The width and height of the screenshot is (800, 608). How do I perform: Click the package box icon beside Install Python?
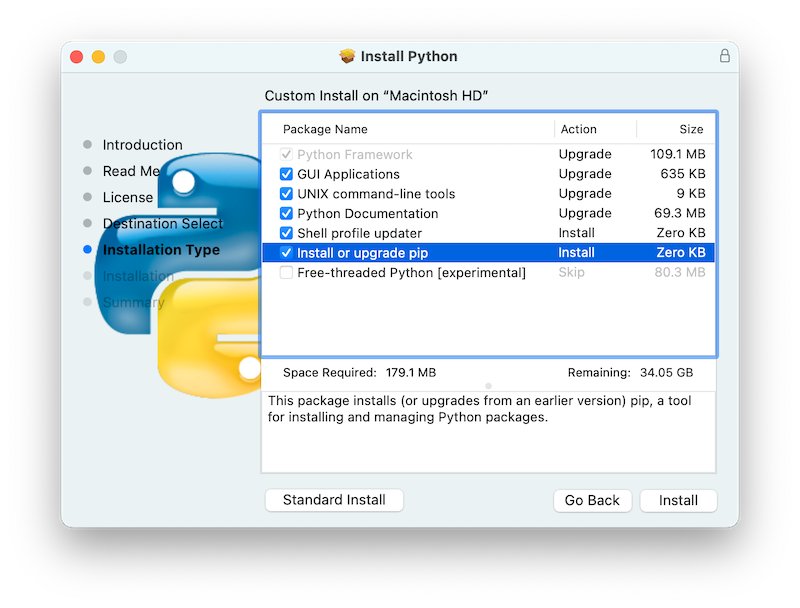point(347,56)
